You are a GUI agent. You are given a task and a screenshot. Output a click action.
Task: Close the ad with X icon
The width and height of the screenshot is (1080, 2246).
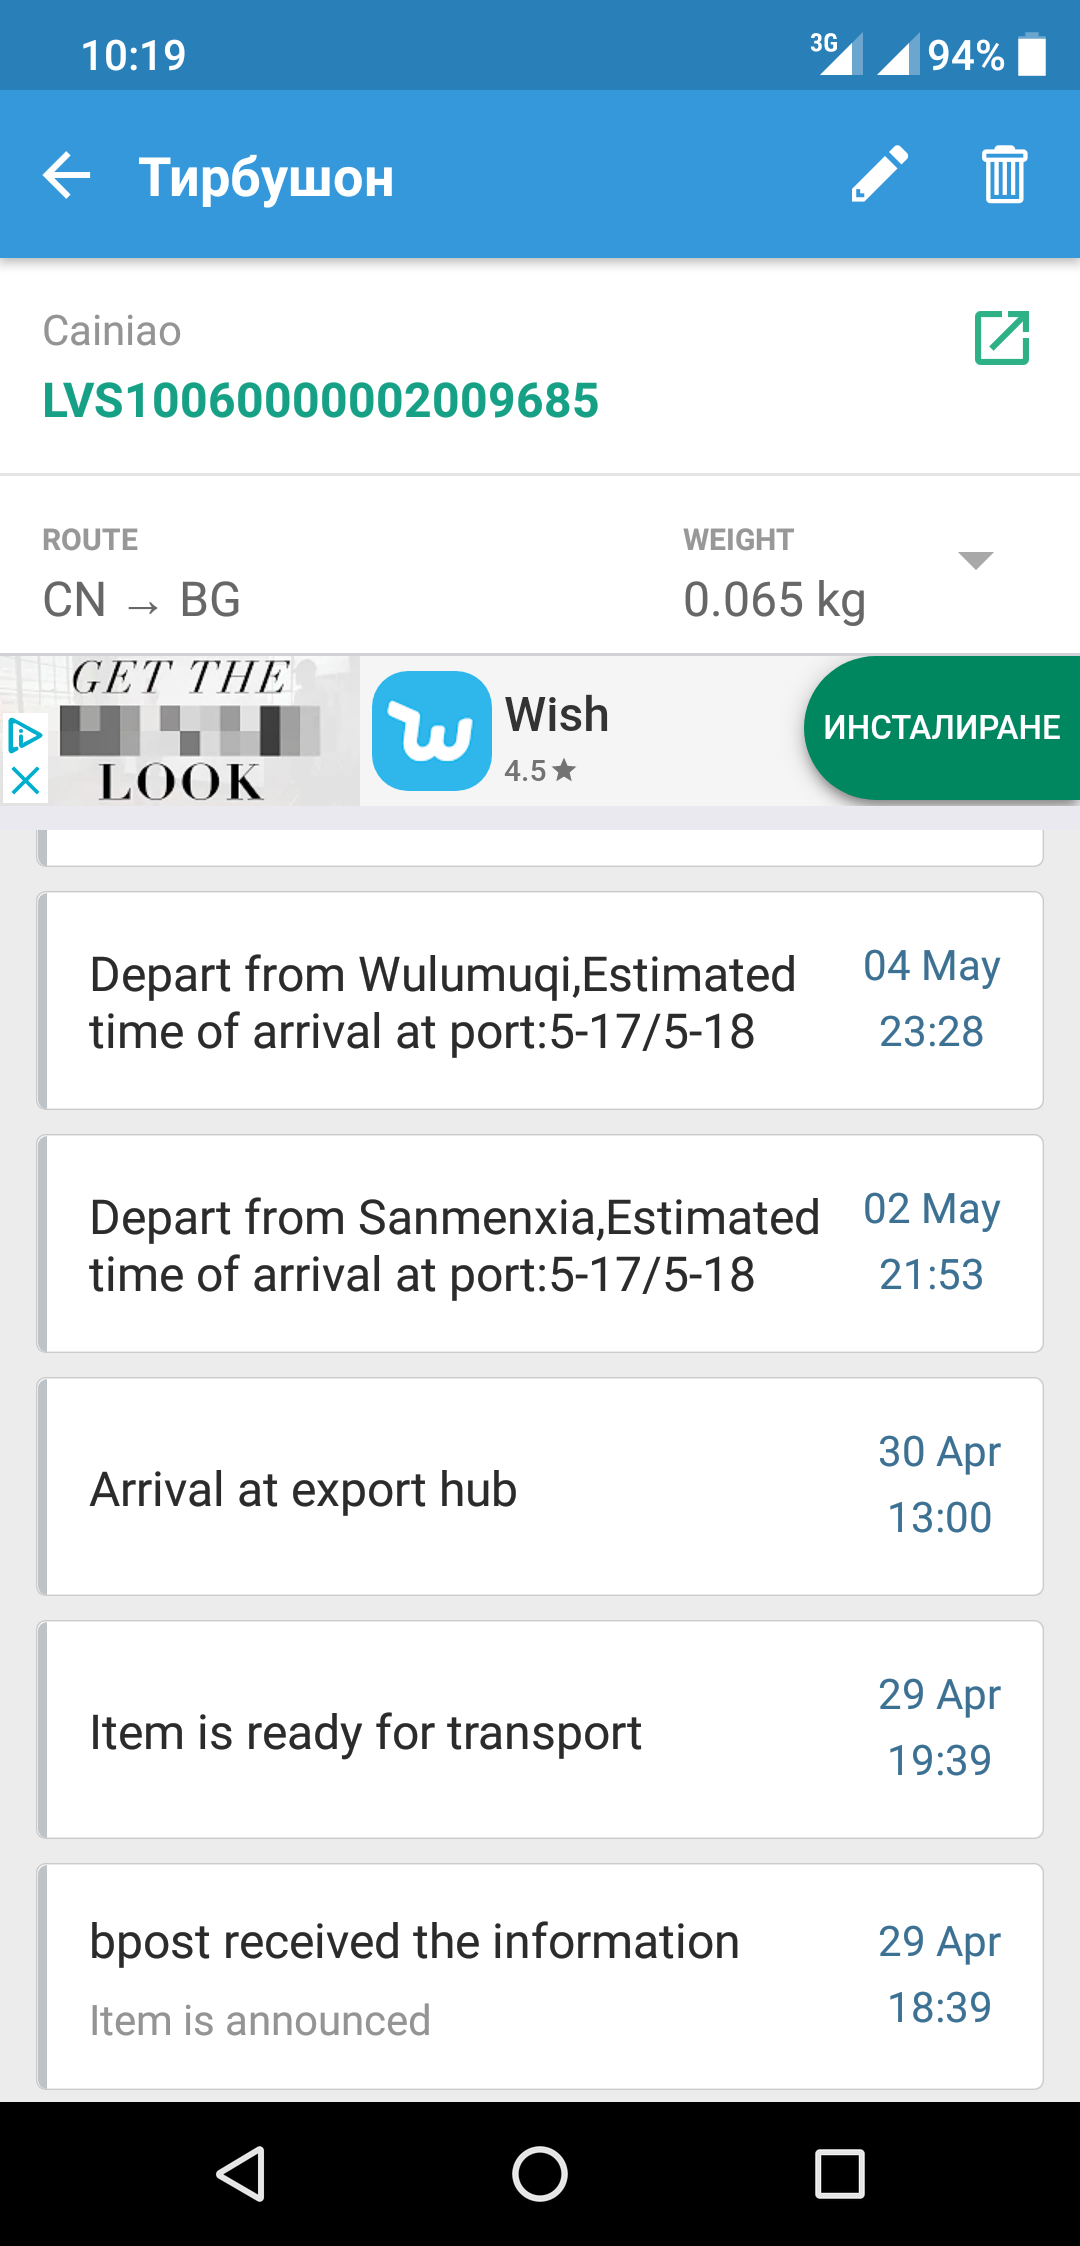pos(25,780)
